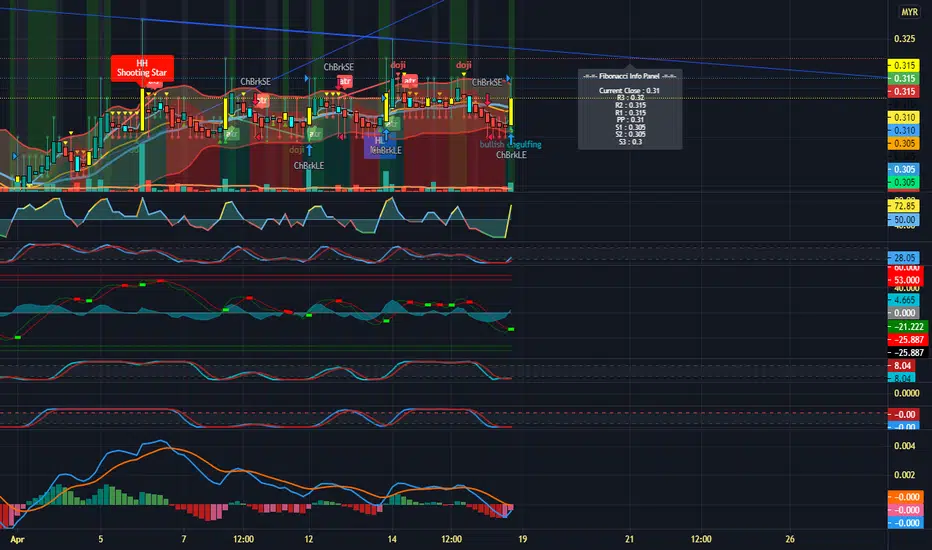Click 'R2 : 0.315' in Fibonacci panel
The image size is (932, 550).
tap(629, 105)
